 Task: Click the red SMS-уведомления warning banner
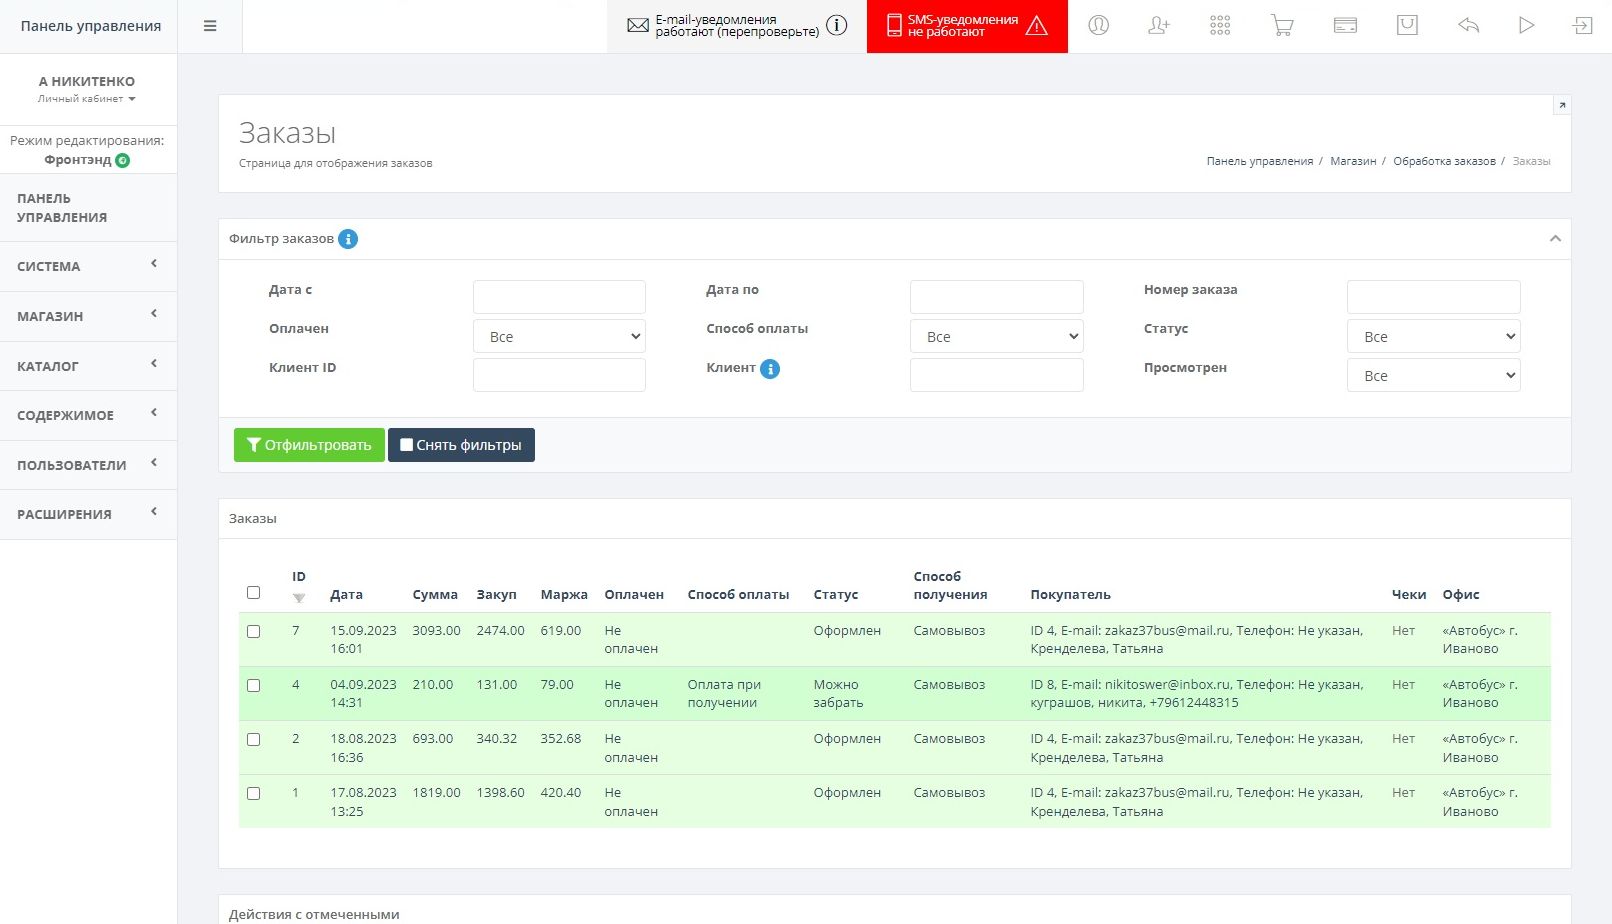click(x=966, y=26)
